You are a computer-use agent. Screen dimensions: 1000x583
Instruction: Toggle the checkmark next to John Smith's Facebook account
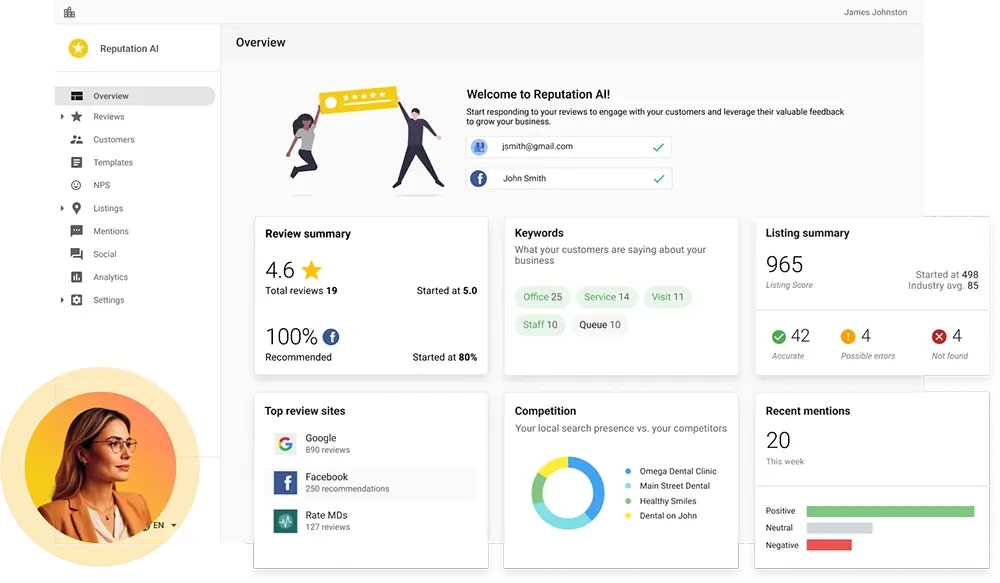pyautogui.click(x=658, y=179)
